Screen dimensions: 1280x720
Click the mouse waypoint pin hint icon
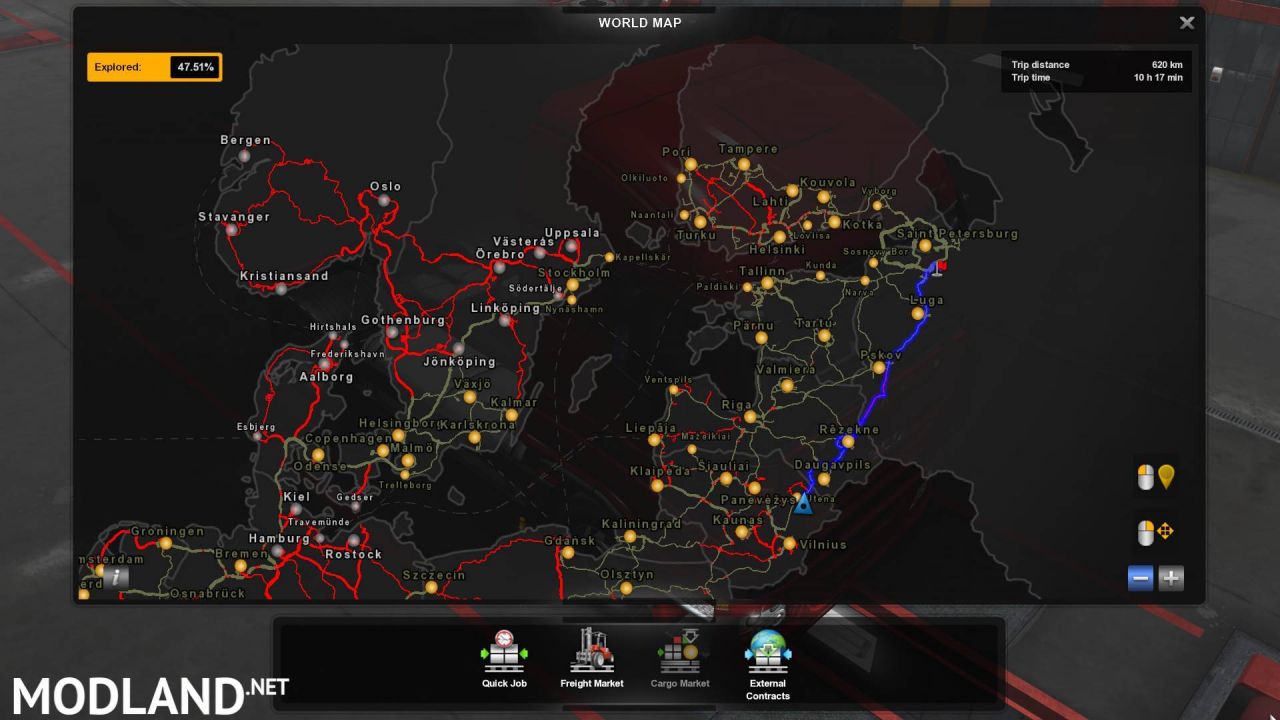click(1156, 478)
